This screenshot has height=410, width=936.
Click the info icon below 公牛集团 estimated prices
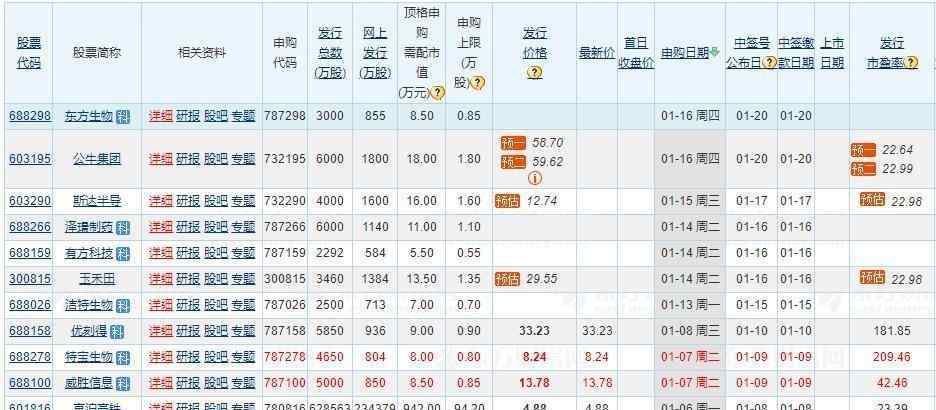[x=535, y=179]
